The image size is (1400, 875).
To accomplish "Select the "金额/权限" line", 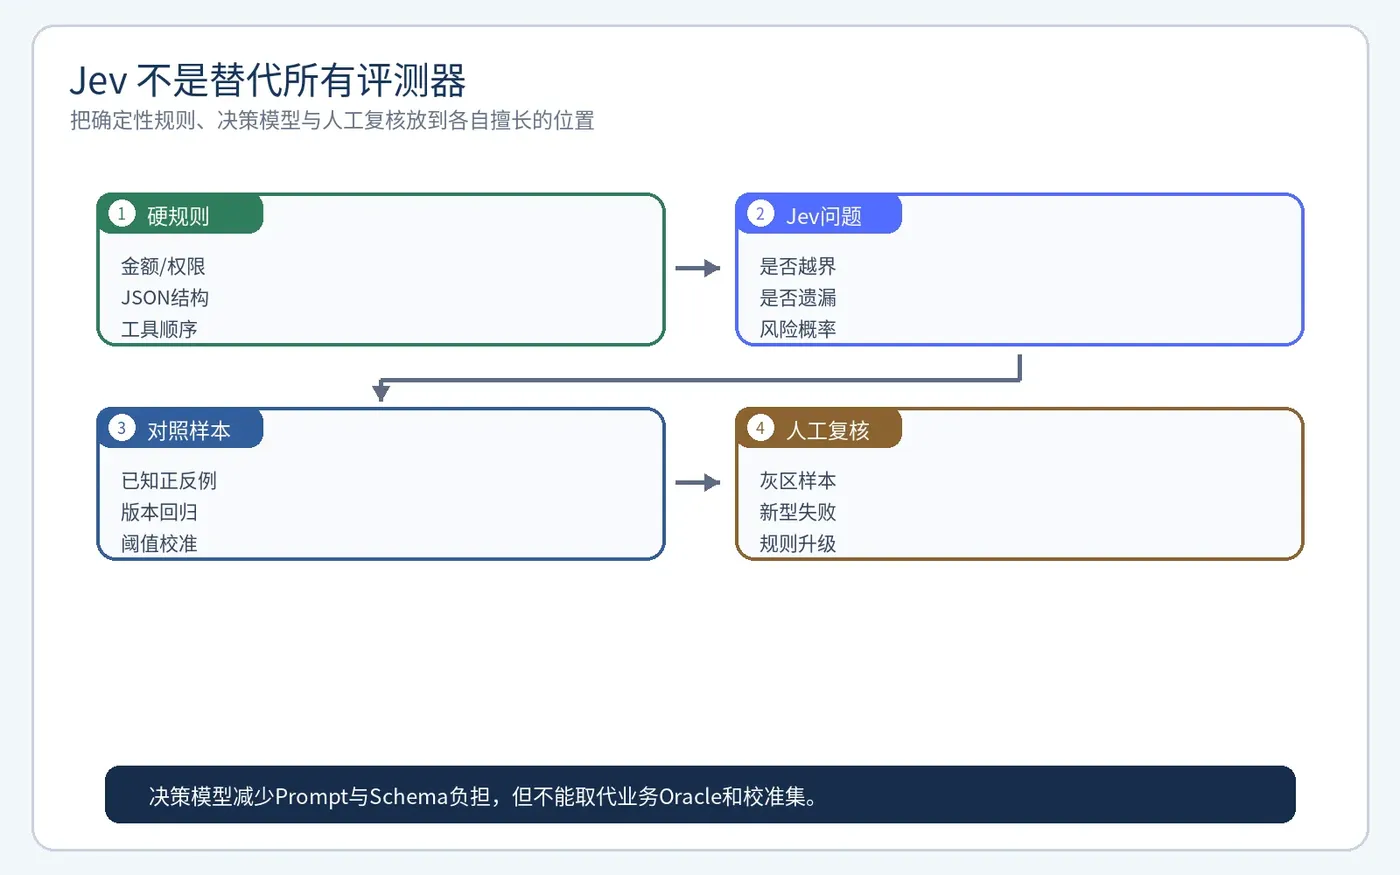I will tap(163, 266).
